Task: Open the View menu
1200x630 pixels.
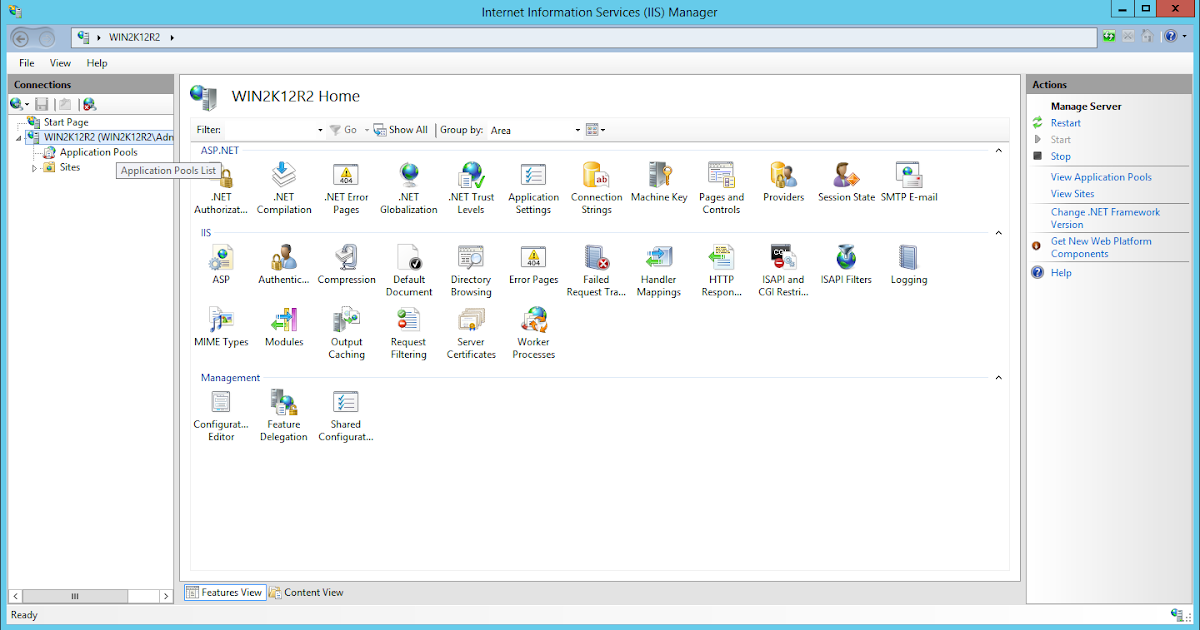Action: tap(61, 63)
